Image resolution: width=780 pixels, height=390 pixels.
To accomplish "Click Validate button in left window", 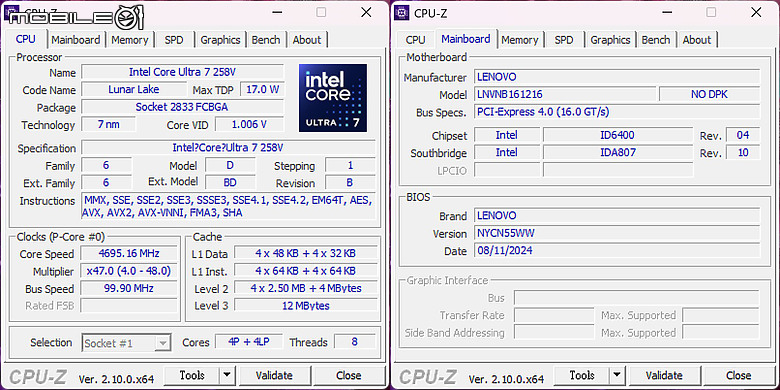I will coord(274,375).
